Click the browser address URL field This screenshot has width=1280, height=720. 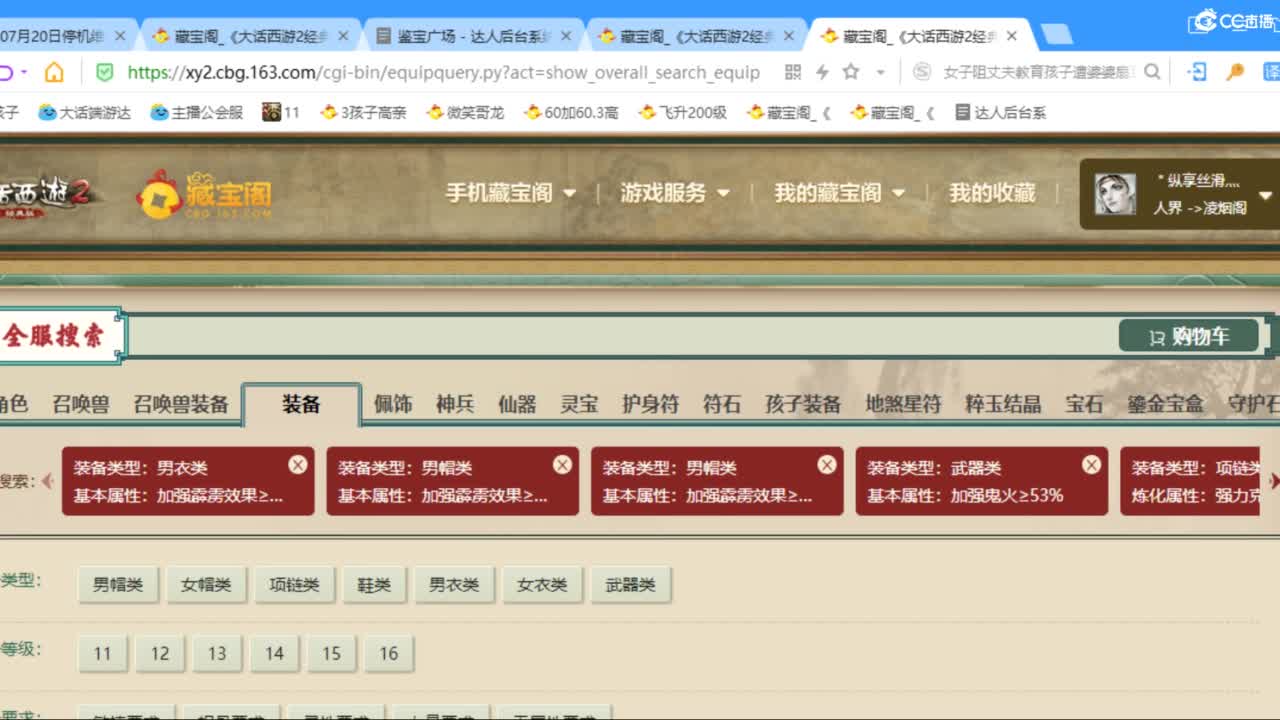[x=445, y=72]
